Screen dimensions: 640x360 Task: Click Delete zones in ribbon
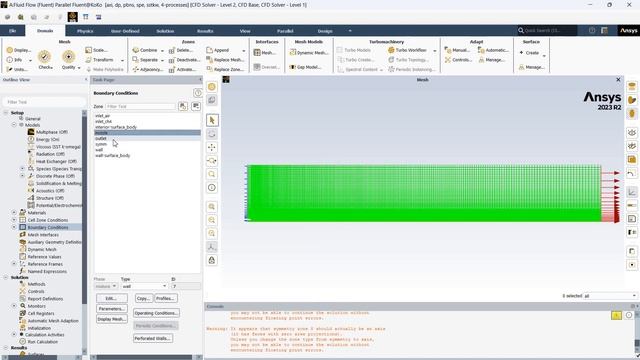tap(180, 50)
